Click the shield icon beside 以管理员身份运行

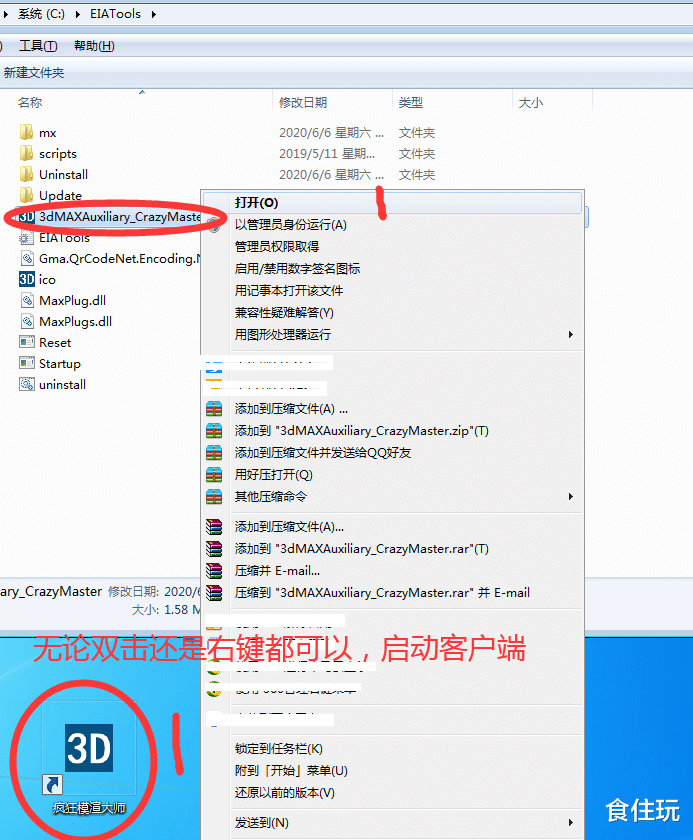click(x=214, y=224)
